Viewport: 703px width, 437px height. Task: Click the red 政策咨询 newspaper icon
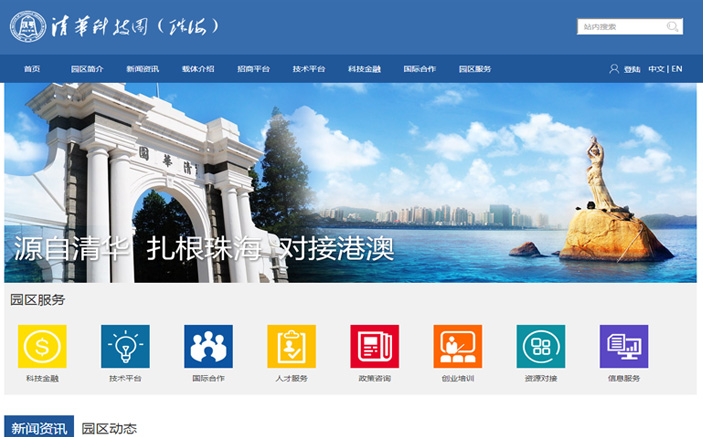click(375, 346)
